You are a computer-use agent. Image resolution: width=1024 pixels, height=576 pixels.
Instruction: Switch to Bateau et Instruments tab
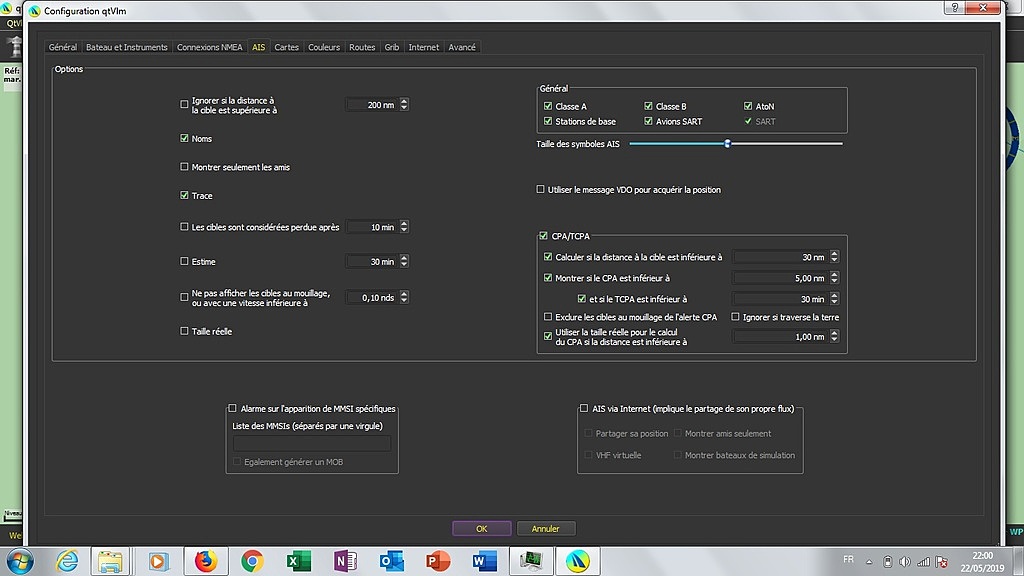[x=127, y=47]
